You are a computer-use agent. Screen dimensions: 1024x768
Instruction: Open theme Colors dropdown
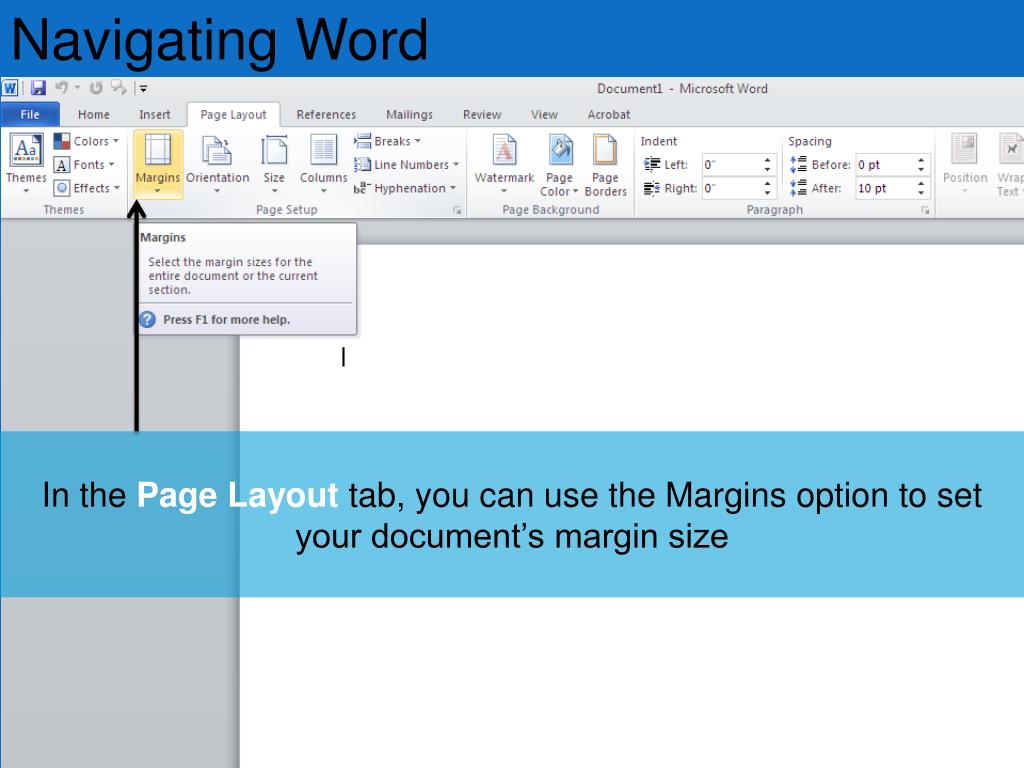(x=86, y=141)
